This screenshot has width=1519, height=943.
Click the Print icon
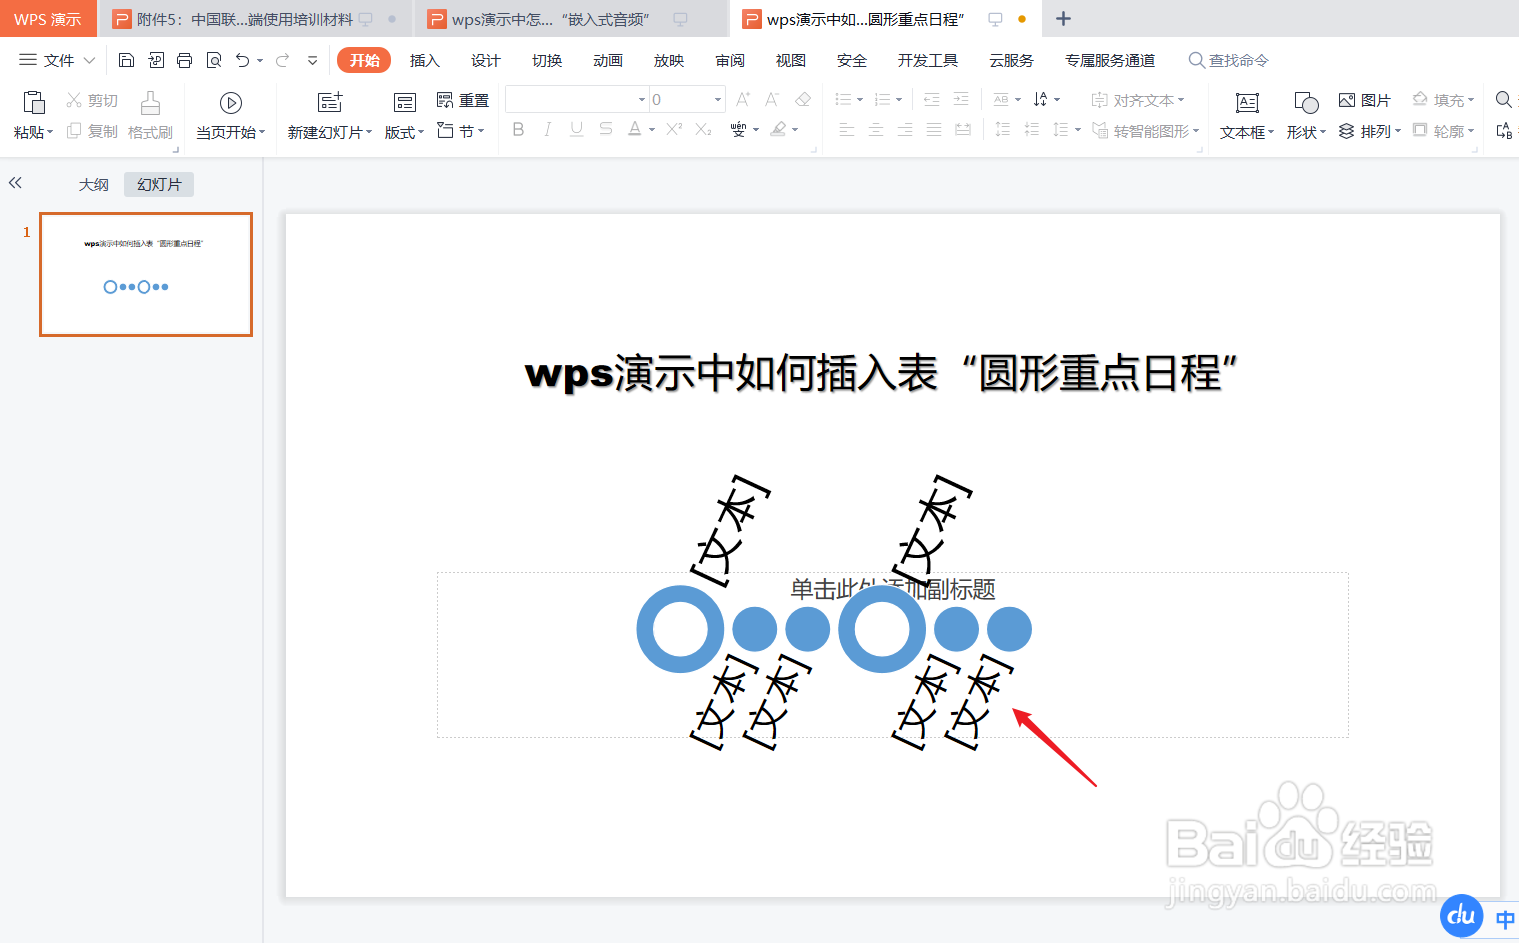coord(184,60)
